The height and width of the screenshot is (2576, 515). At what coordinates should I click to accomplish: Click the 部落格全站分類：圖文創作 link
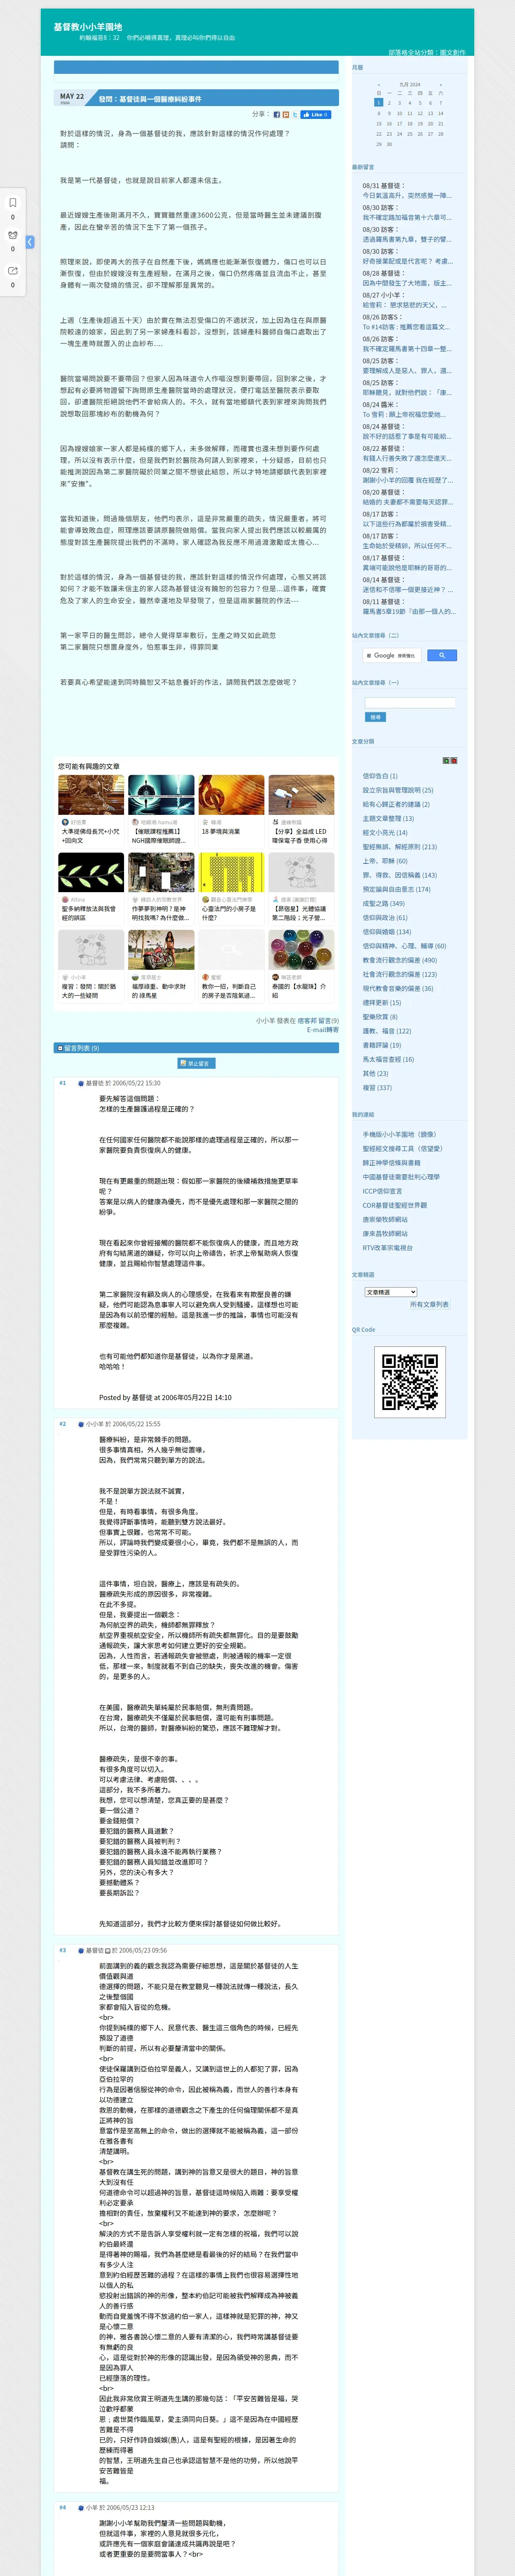coord(426,52)
